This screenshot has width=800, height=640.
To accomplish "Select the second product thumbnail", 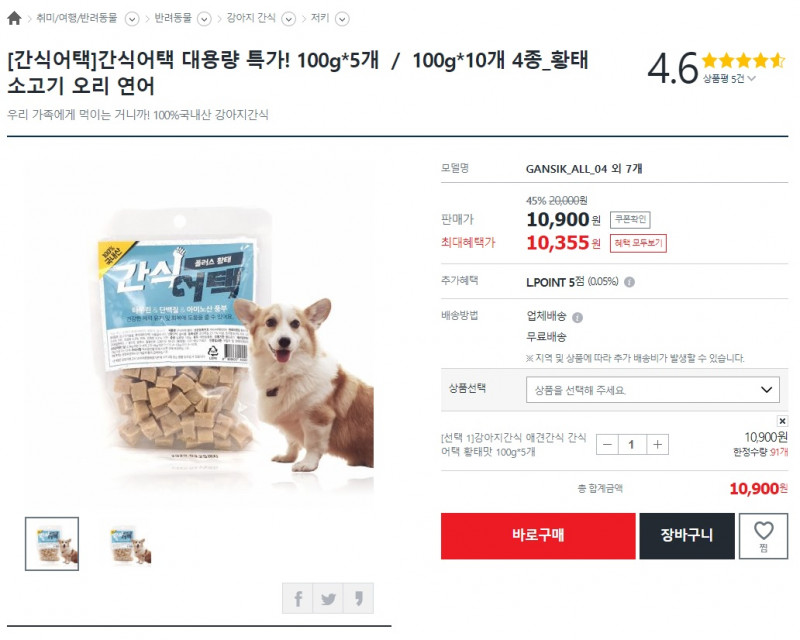I will point(131,544).
